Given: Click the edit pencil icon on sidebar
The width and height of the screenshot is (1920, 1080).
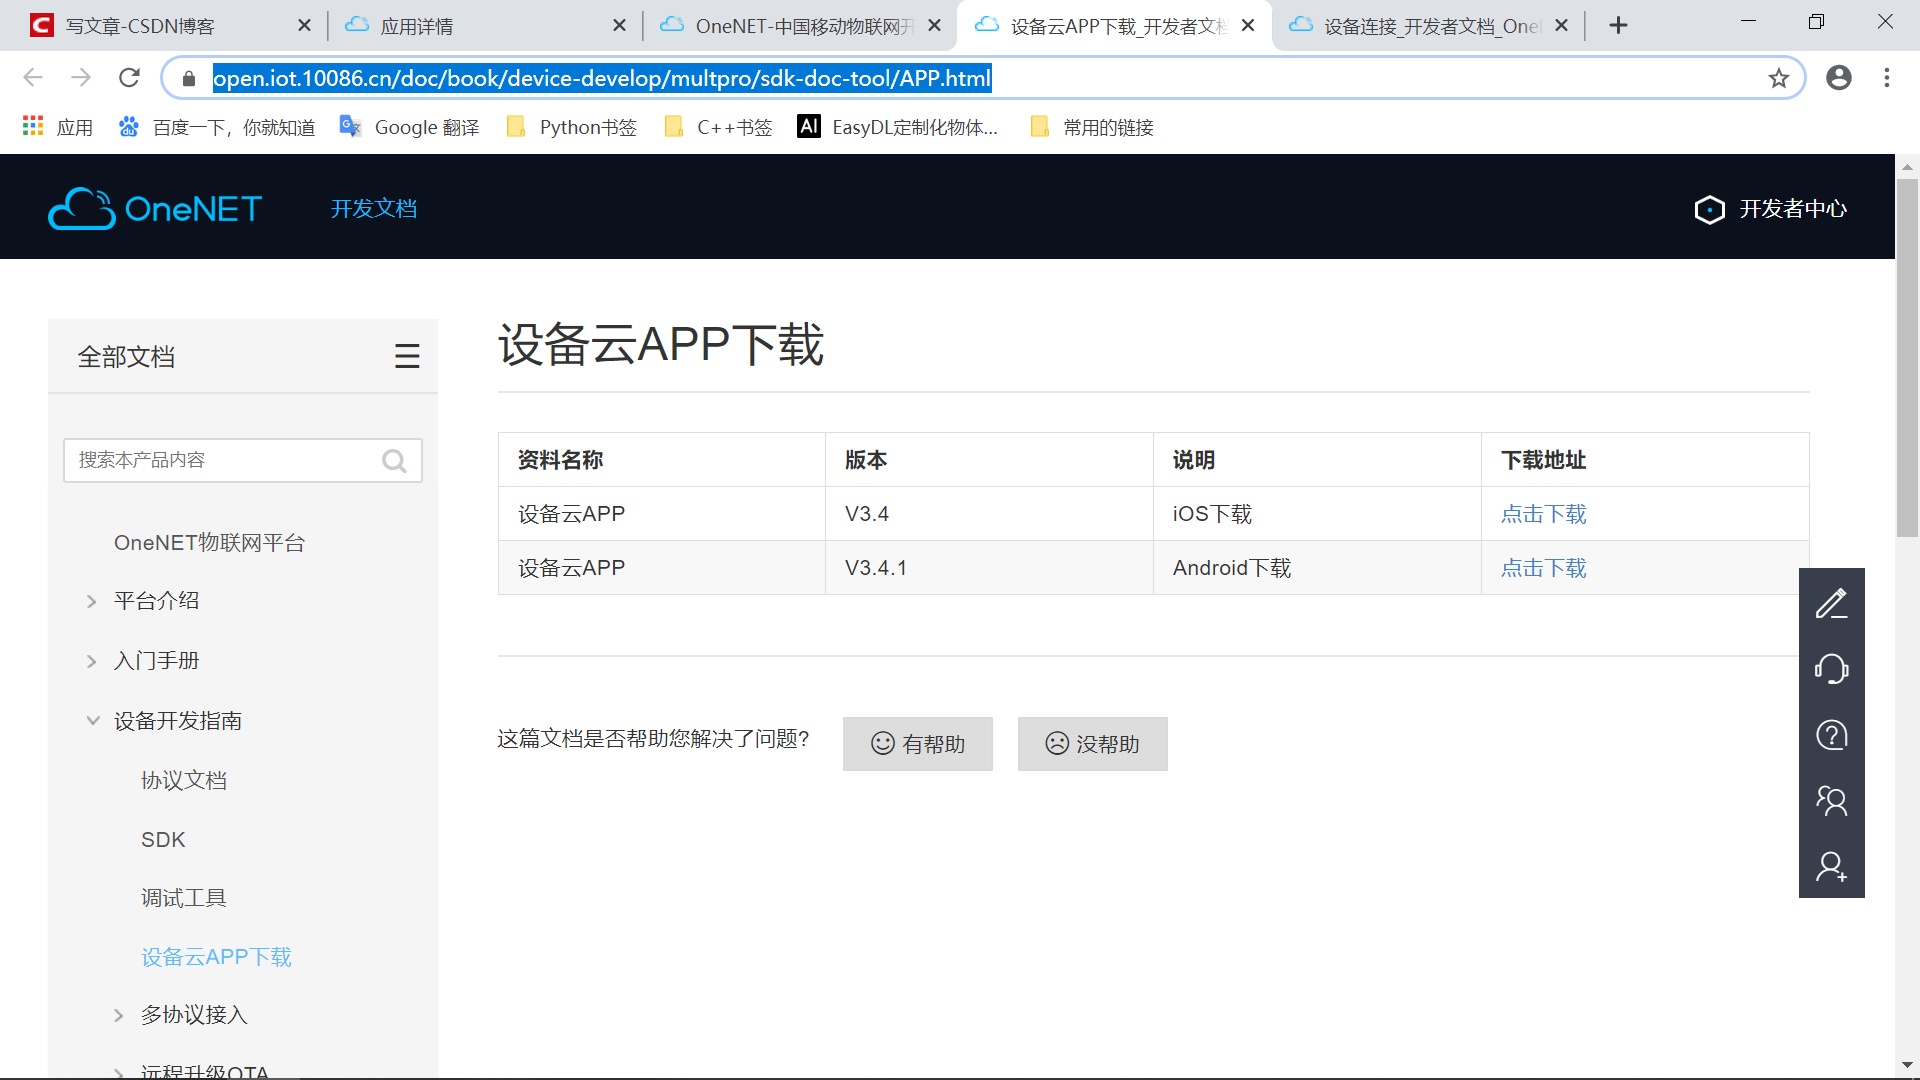Looking at the screenshot, I should 1833,604.
